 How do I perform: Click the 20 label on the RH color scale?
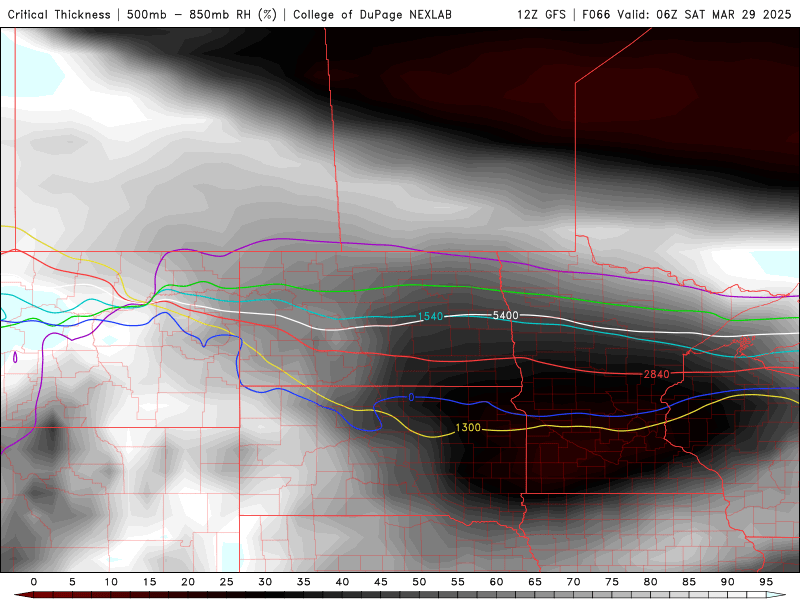(x=188, y=582)
